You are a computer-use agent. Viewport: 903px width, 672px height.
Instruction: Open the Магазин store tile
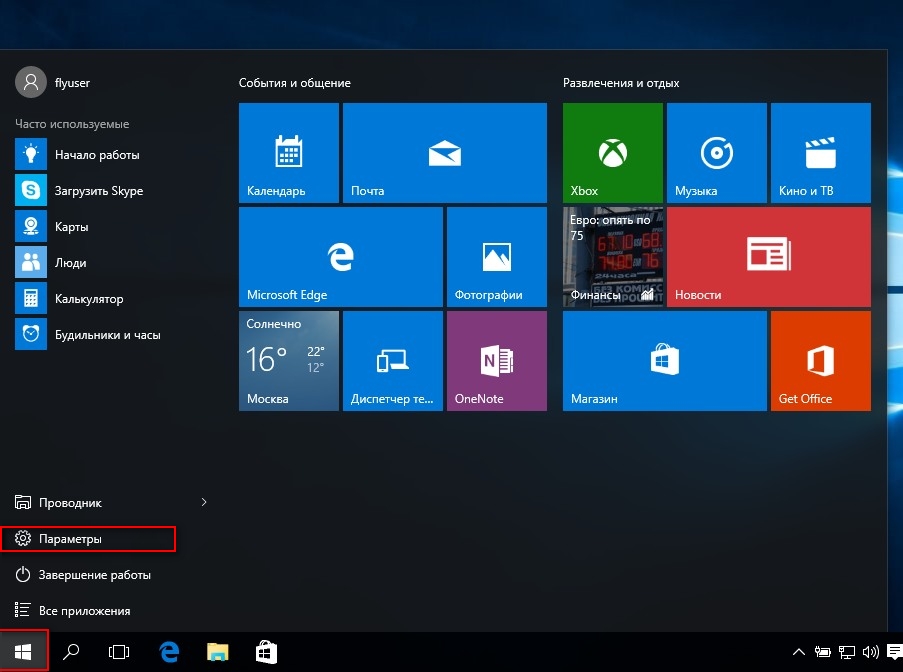[x=665, y=361]
